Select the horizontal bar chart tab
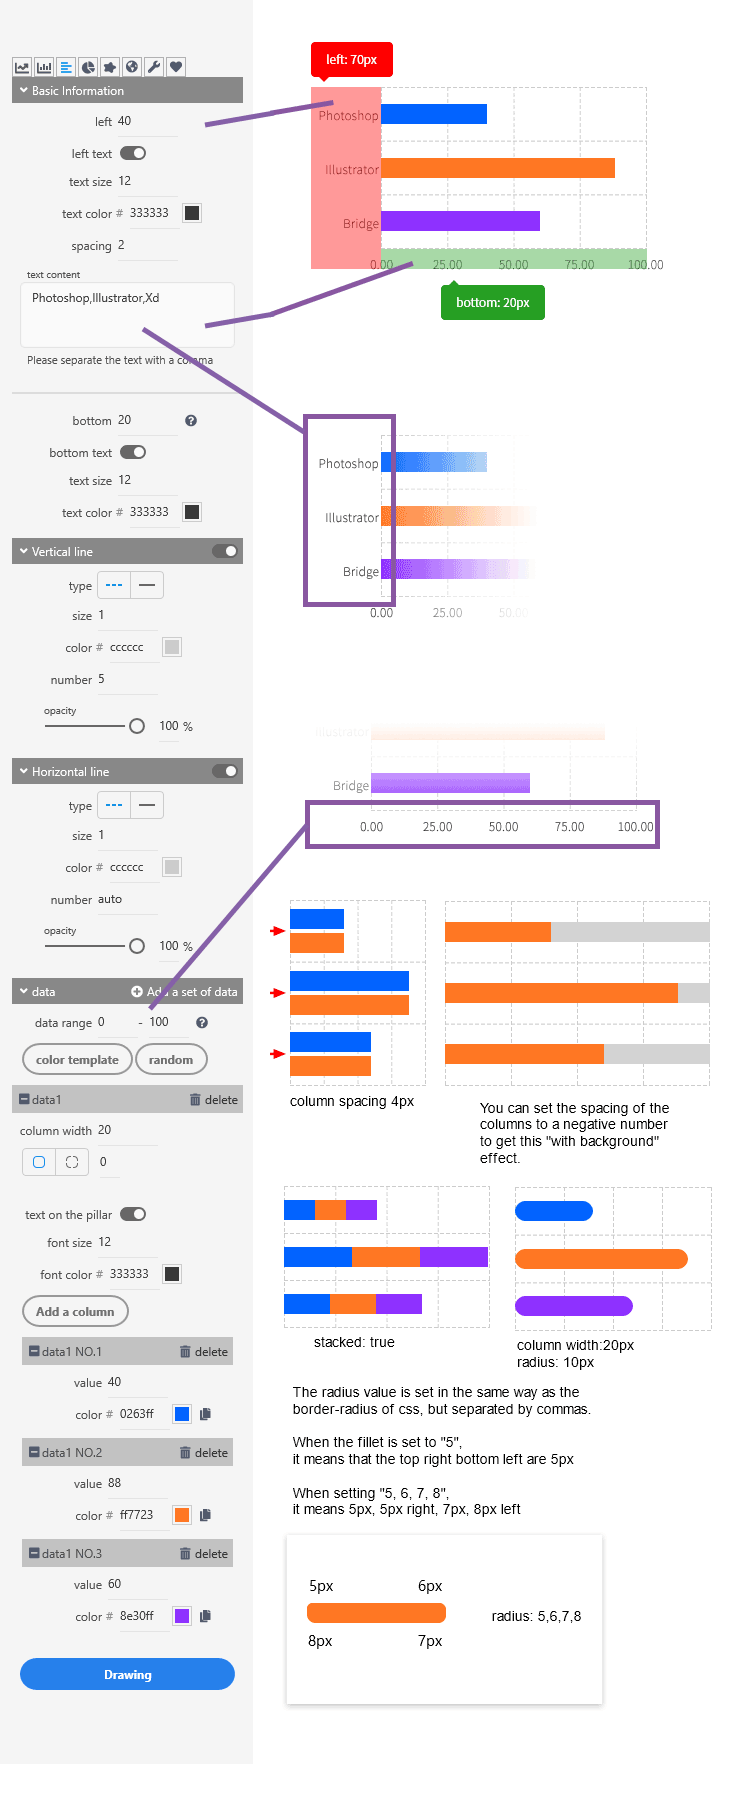 [66, 67]
